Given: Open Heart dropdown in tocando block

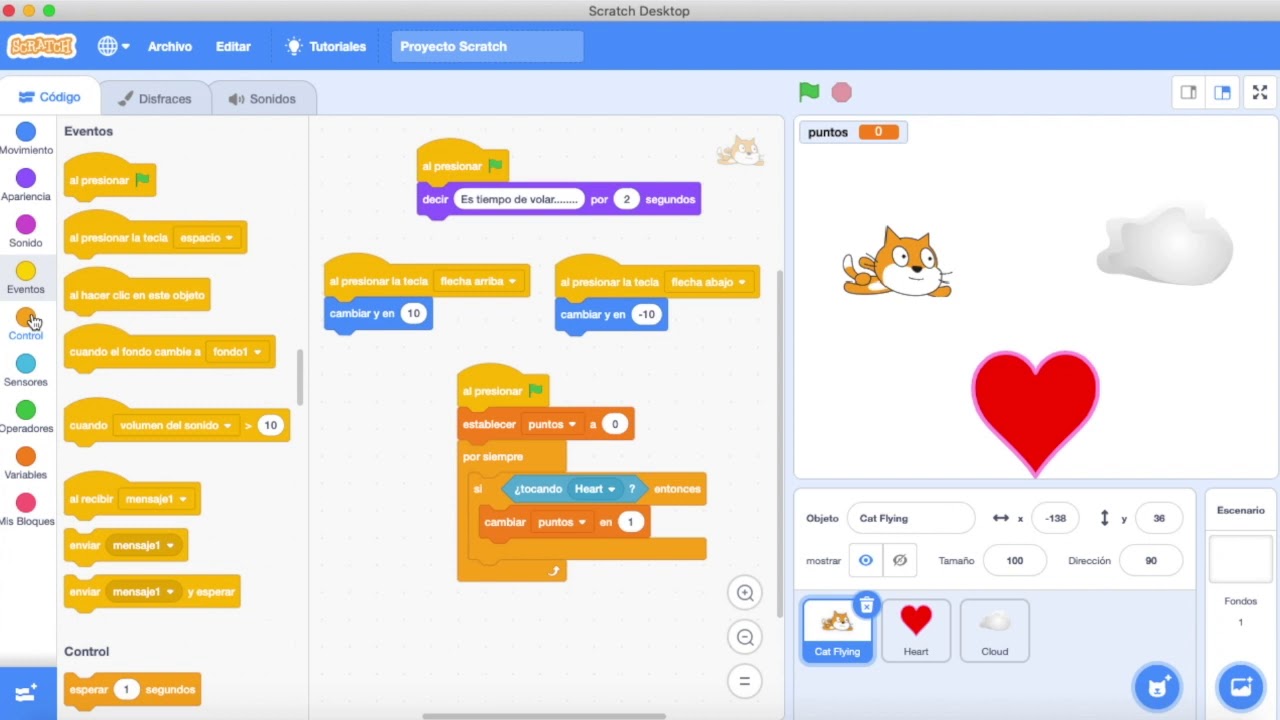Looking at the screenshot, I should (594, 489).
